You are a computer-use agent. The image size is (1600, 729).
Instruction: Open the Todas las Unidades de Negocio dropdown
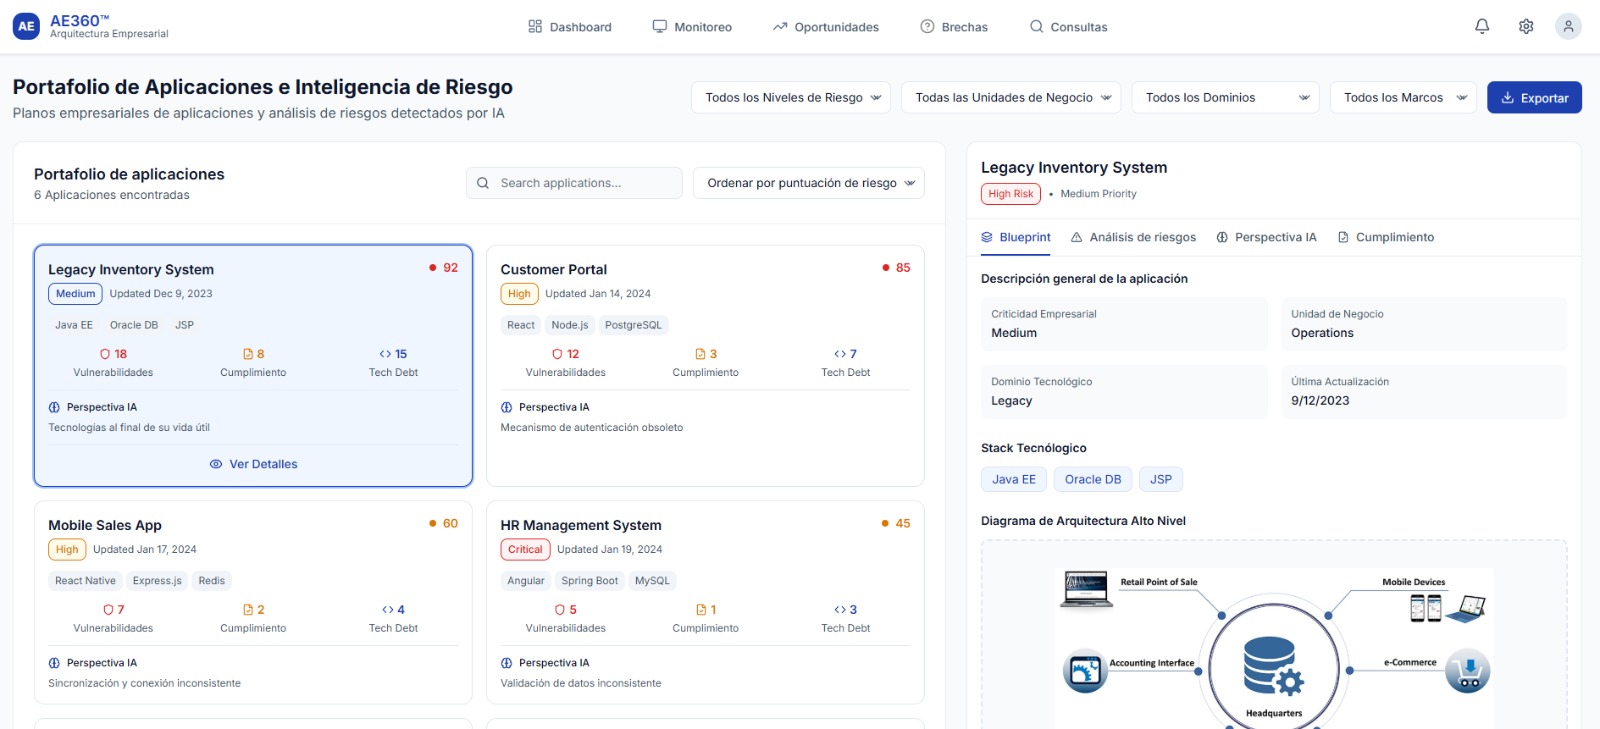tap(1011, 98)
